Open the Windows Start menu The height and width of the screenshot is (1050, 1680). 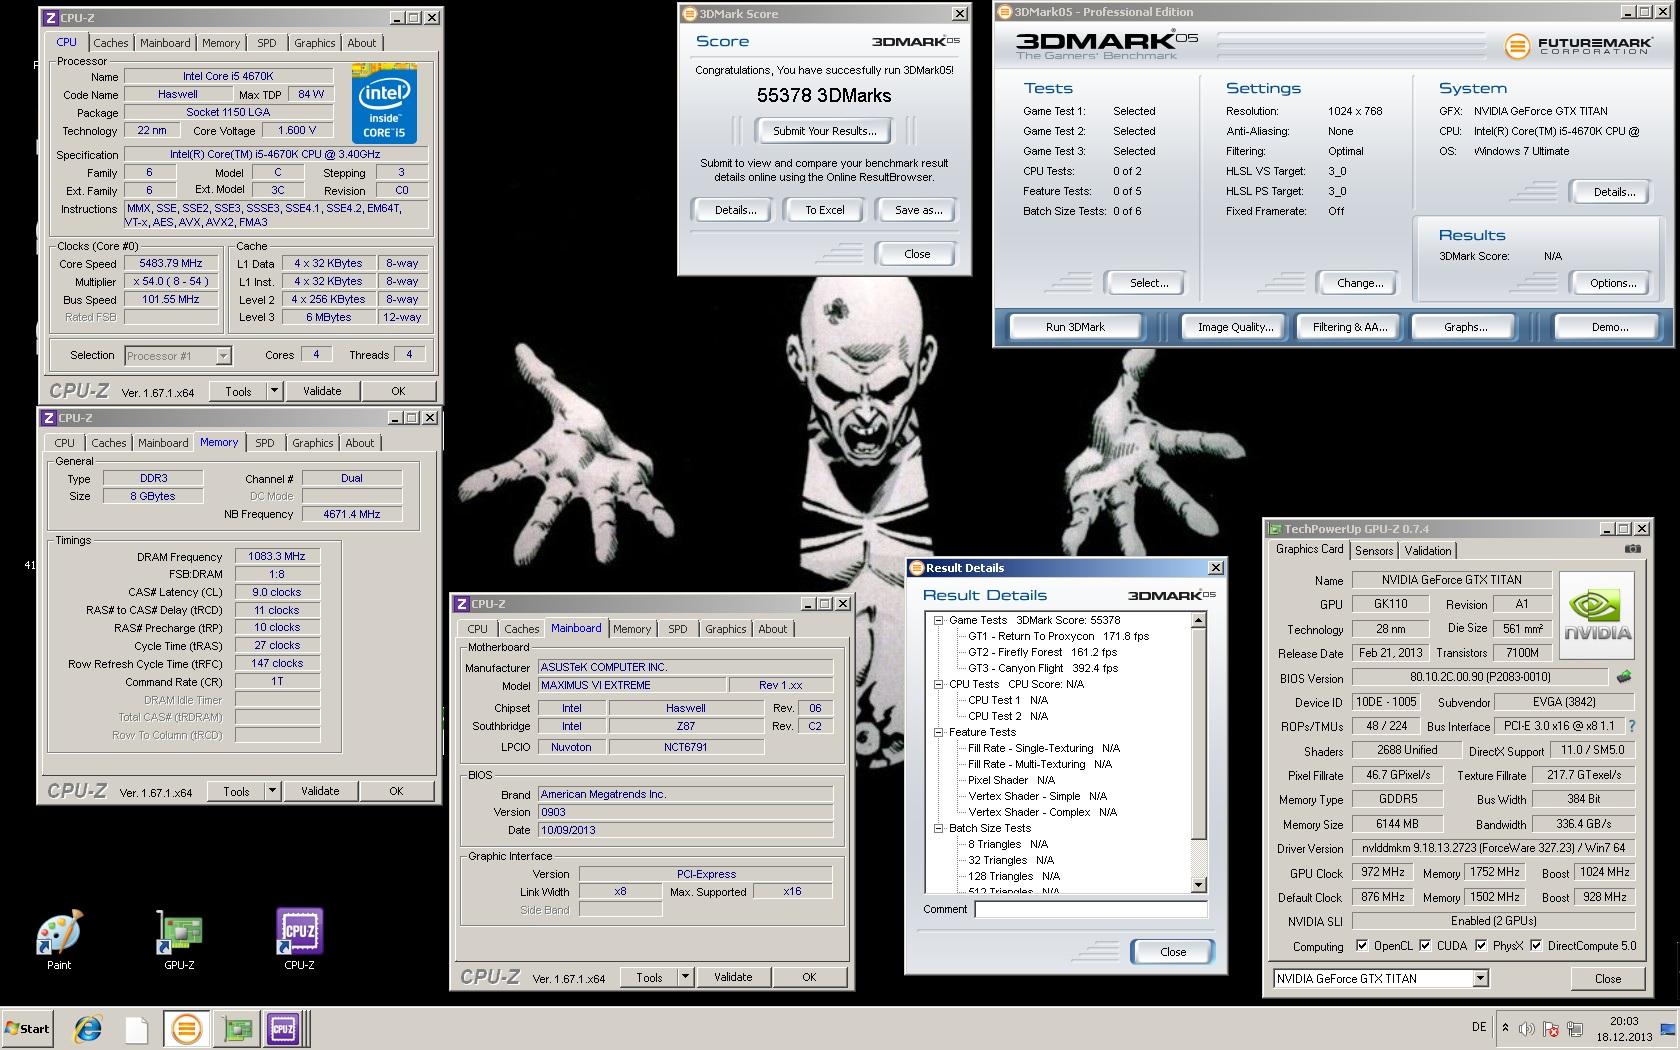[28, 1028]
